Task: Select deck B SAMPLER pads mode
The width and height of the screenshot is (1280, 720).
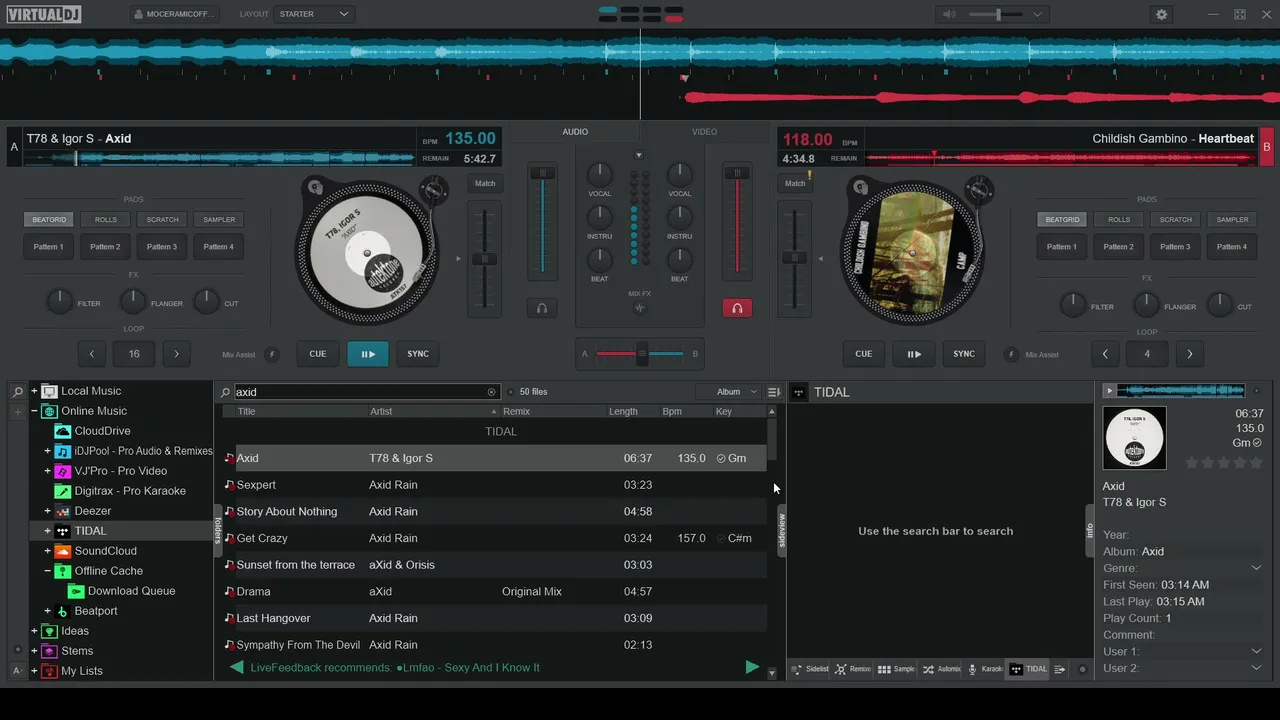Action: (1232, 220)
